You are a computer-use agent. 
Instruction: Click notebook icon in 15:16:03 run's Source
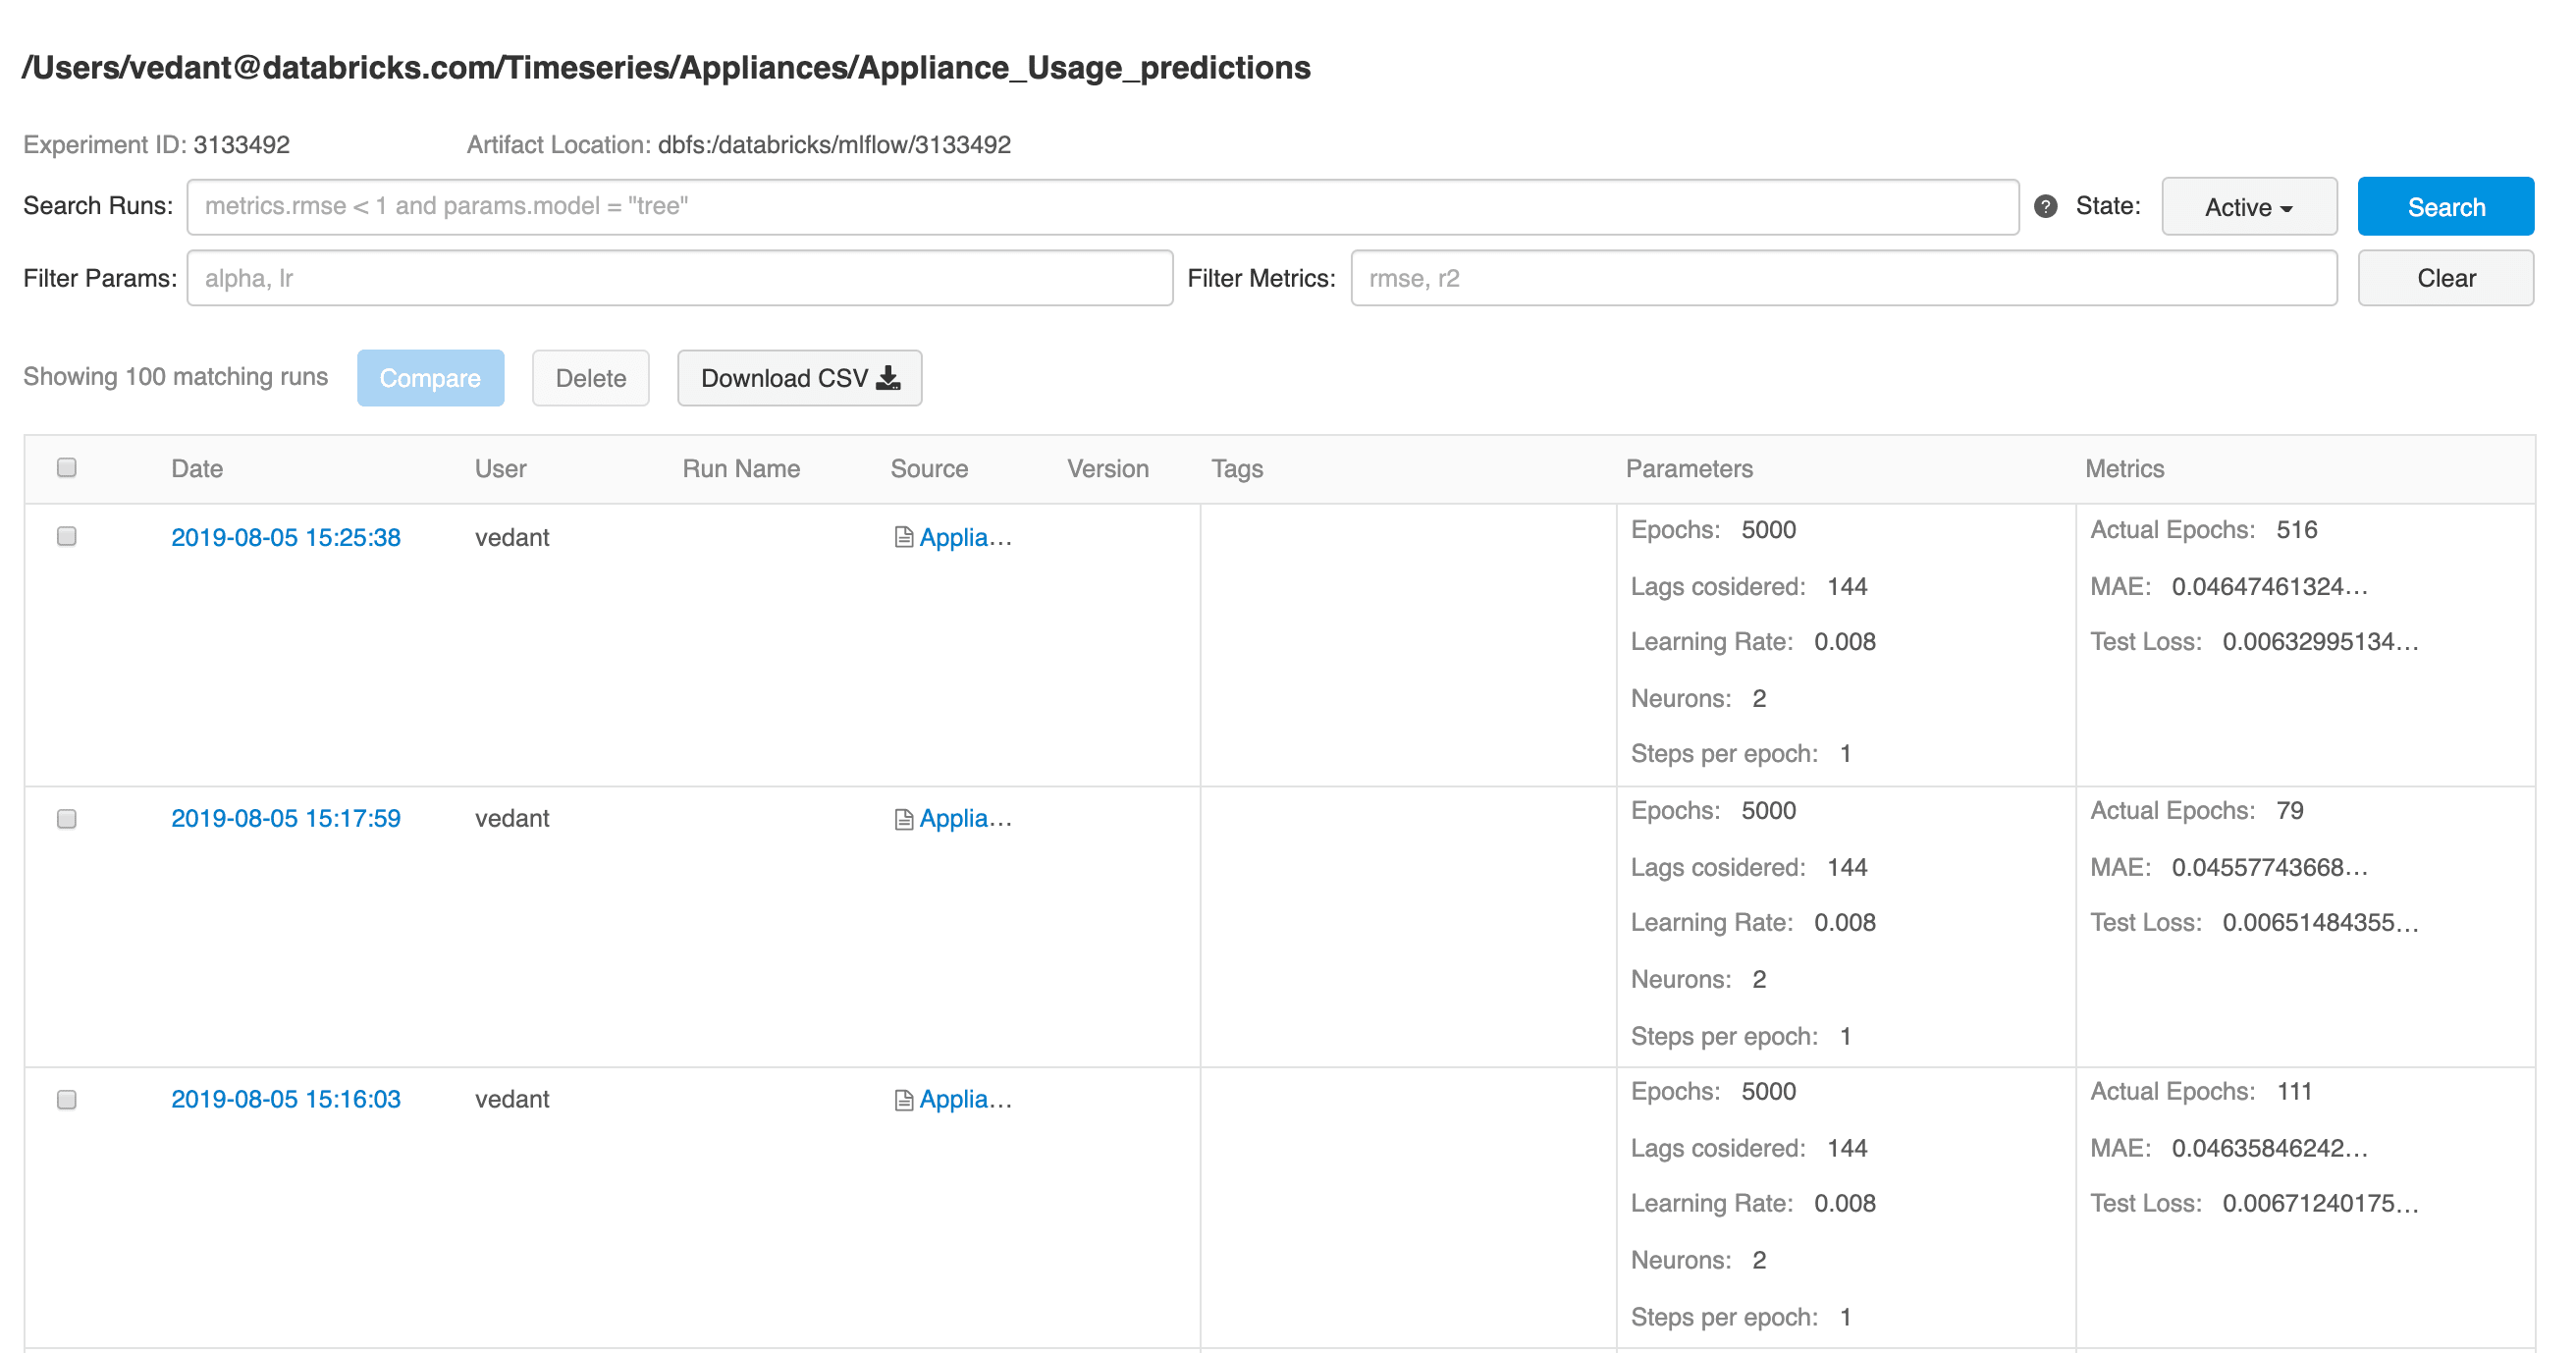tap(903, 1100)
